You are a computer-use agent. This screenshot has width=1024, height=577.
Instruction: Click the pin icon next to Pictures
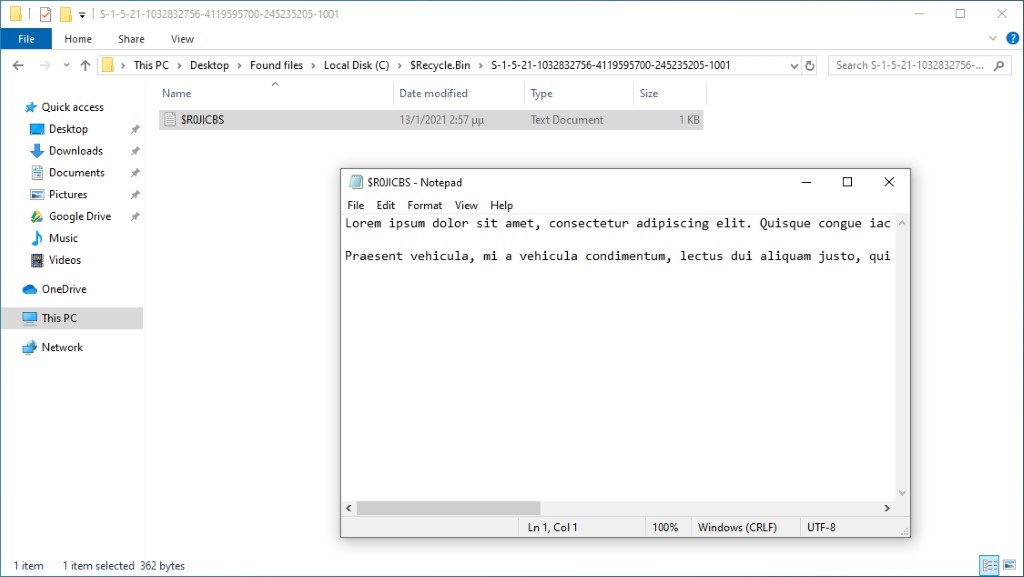[x=135, y=195]
